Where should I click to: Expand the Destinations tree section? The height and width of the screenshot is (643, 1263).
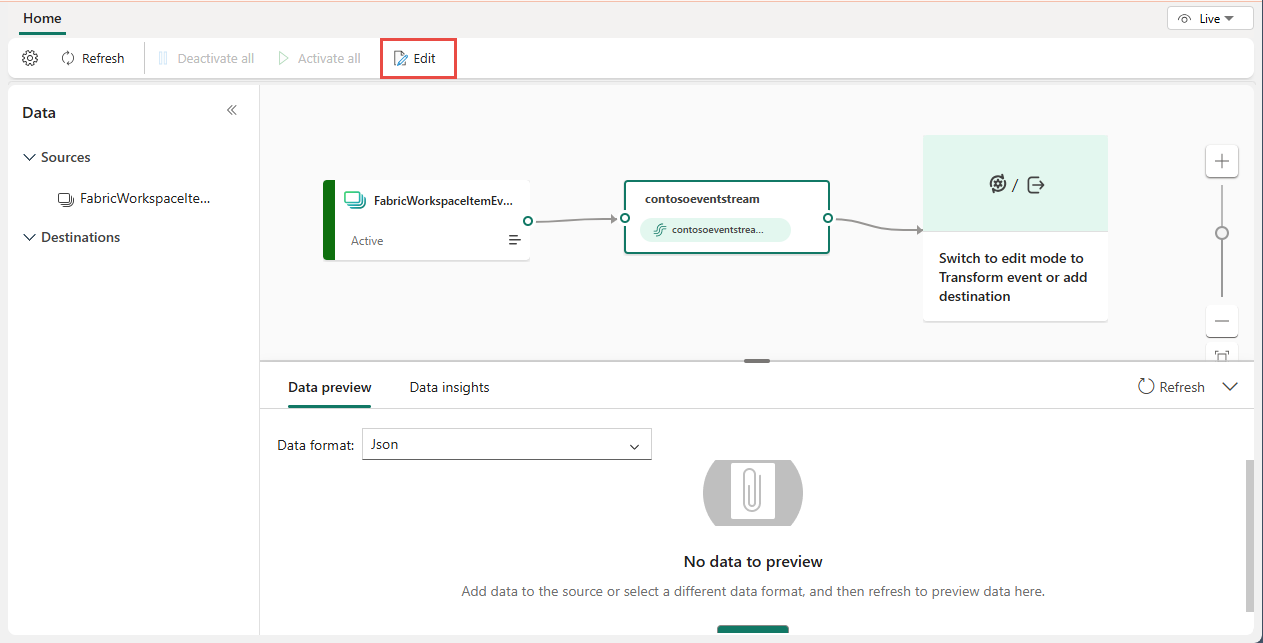coord(29,237)
